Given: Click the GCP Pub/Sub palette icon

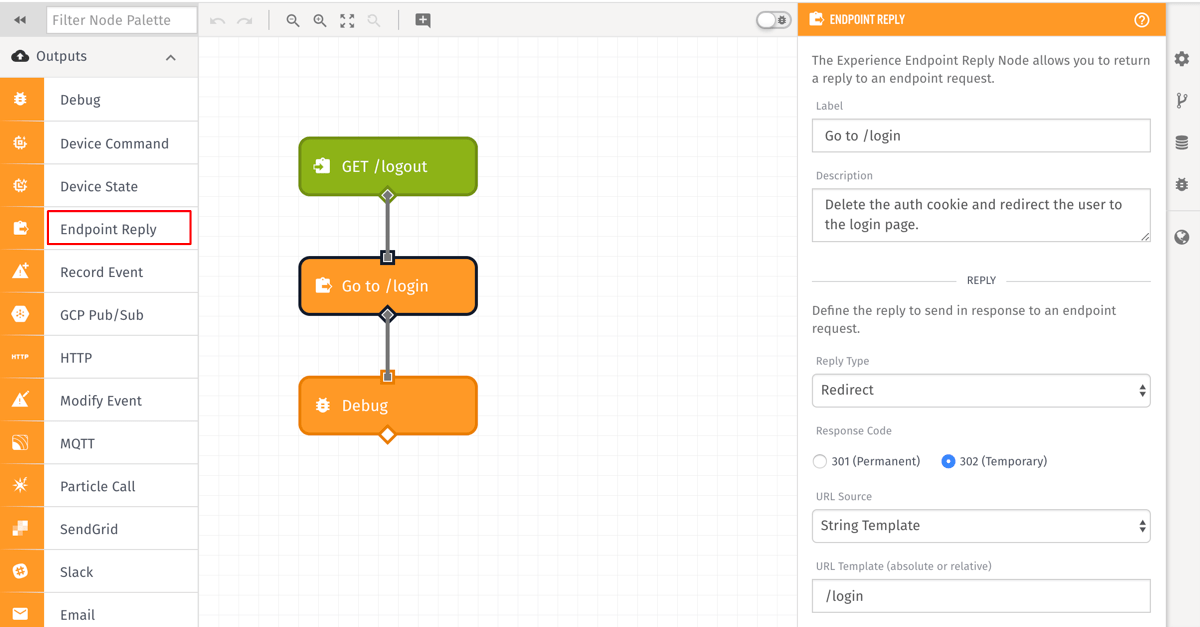Looking at the screenshot, I should pyautogui.click(x=21, y=315).
